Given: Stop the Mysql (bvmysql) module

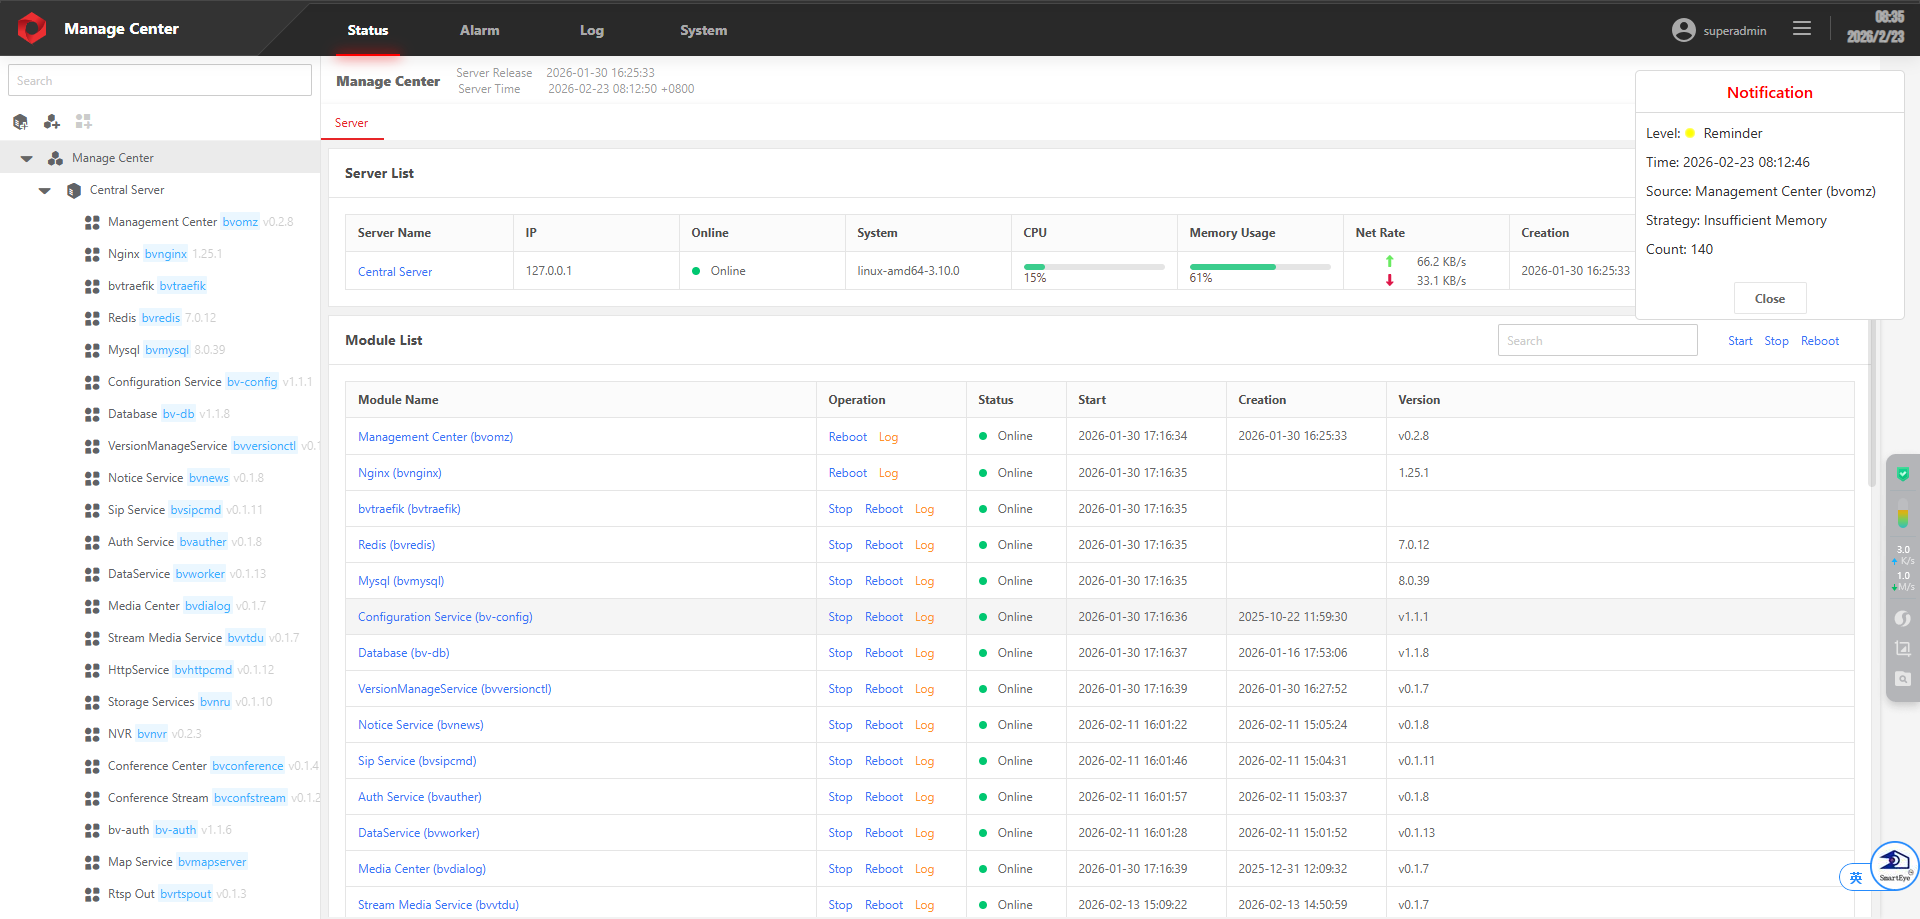Looking at the screenshot, I should (x=840, y=581).
